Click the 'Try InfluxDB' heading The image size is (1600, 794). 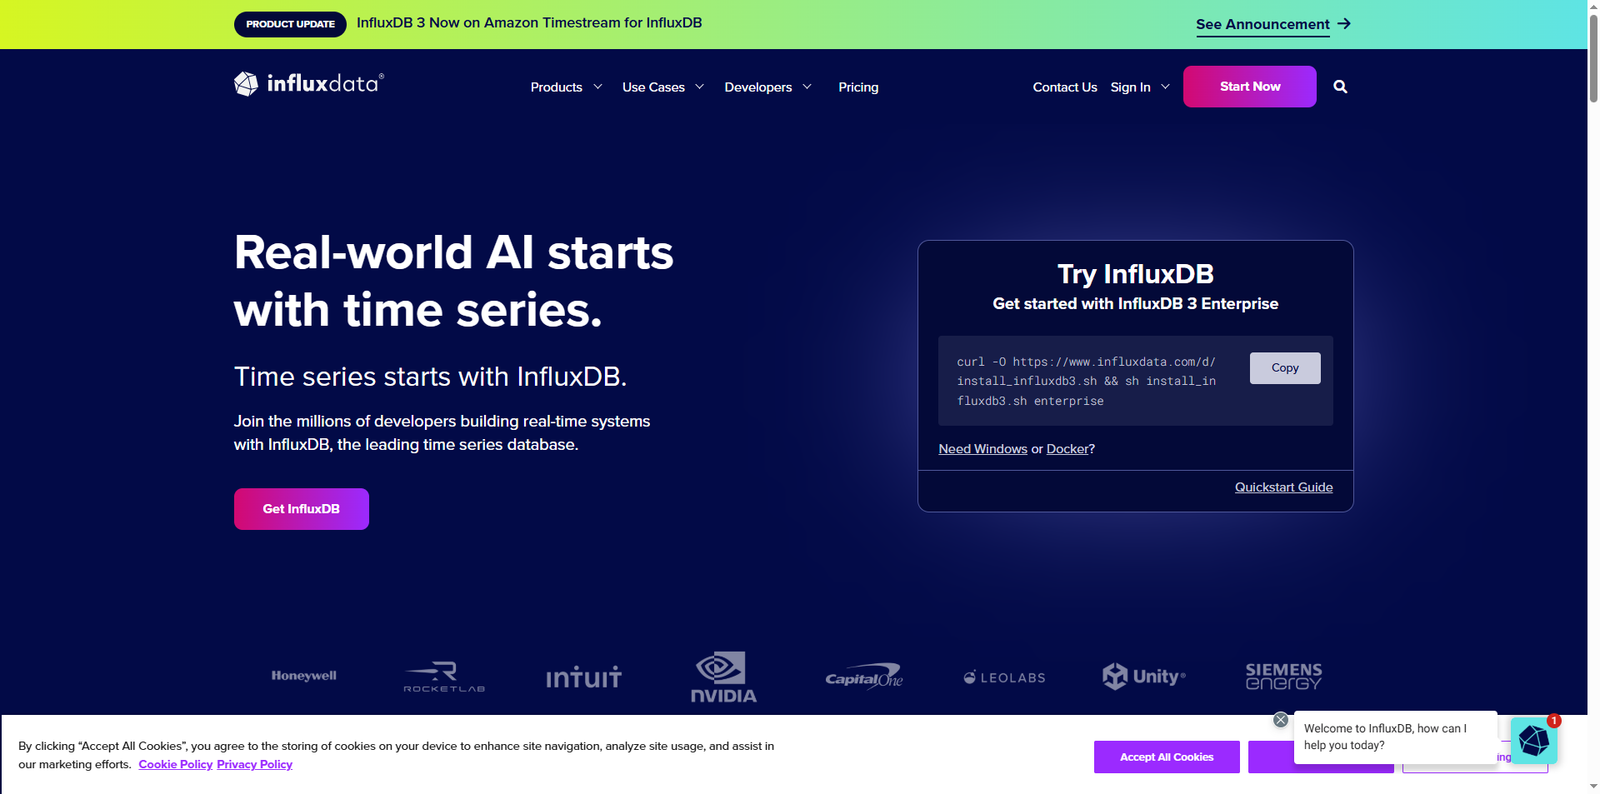pos(1136,274)
